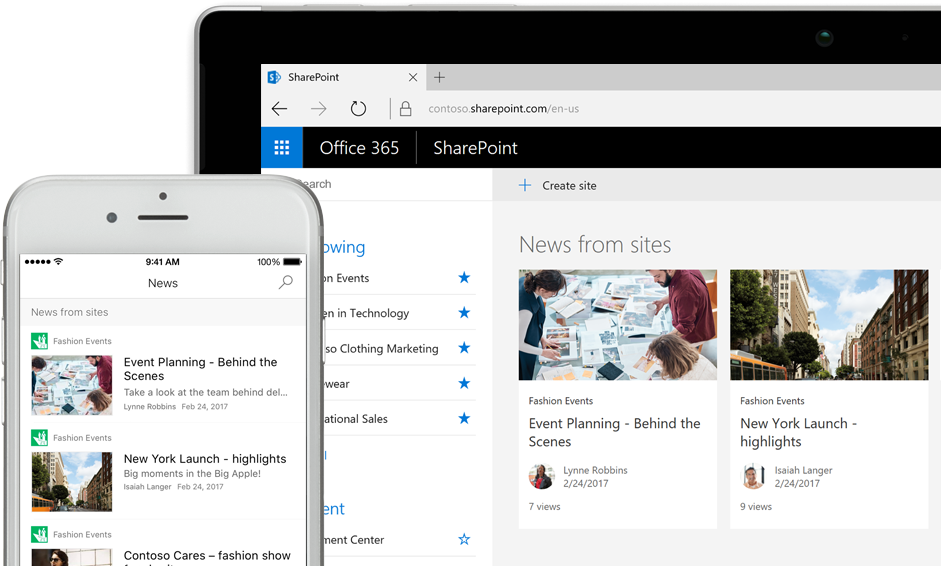Click 'Fashion Events' label on Event Planning card
This screenshot has height=566, width=941.
[x=561, y=401]
